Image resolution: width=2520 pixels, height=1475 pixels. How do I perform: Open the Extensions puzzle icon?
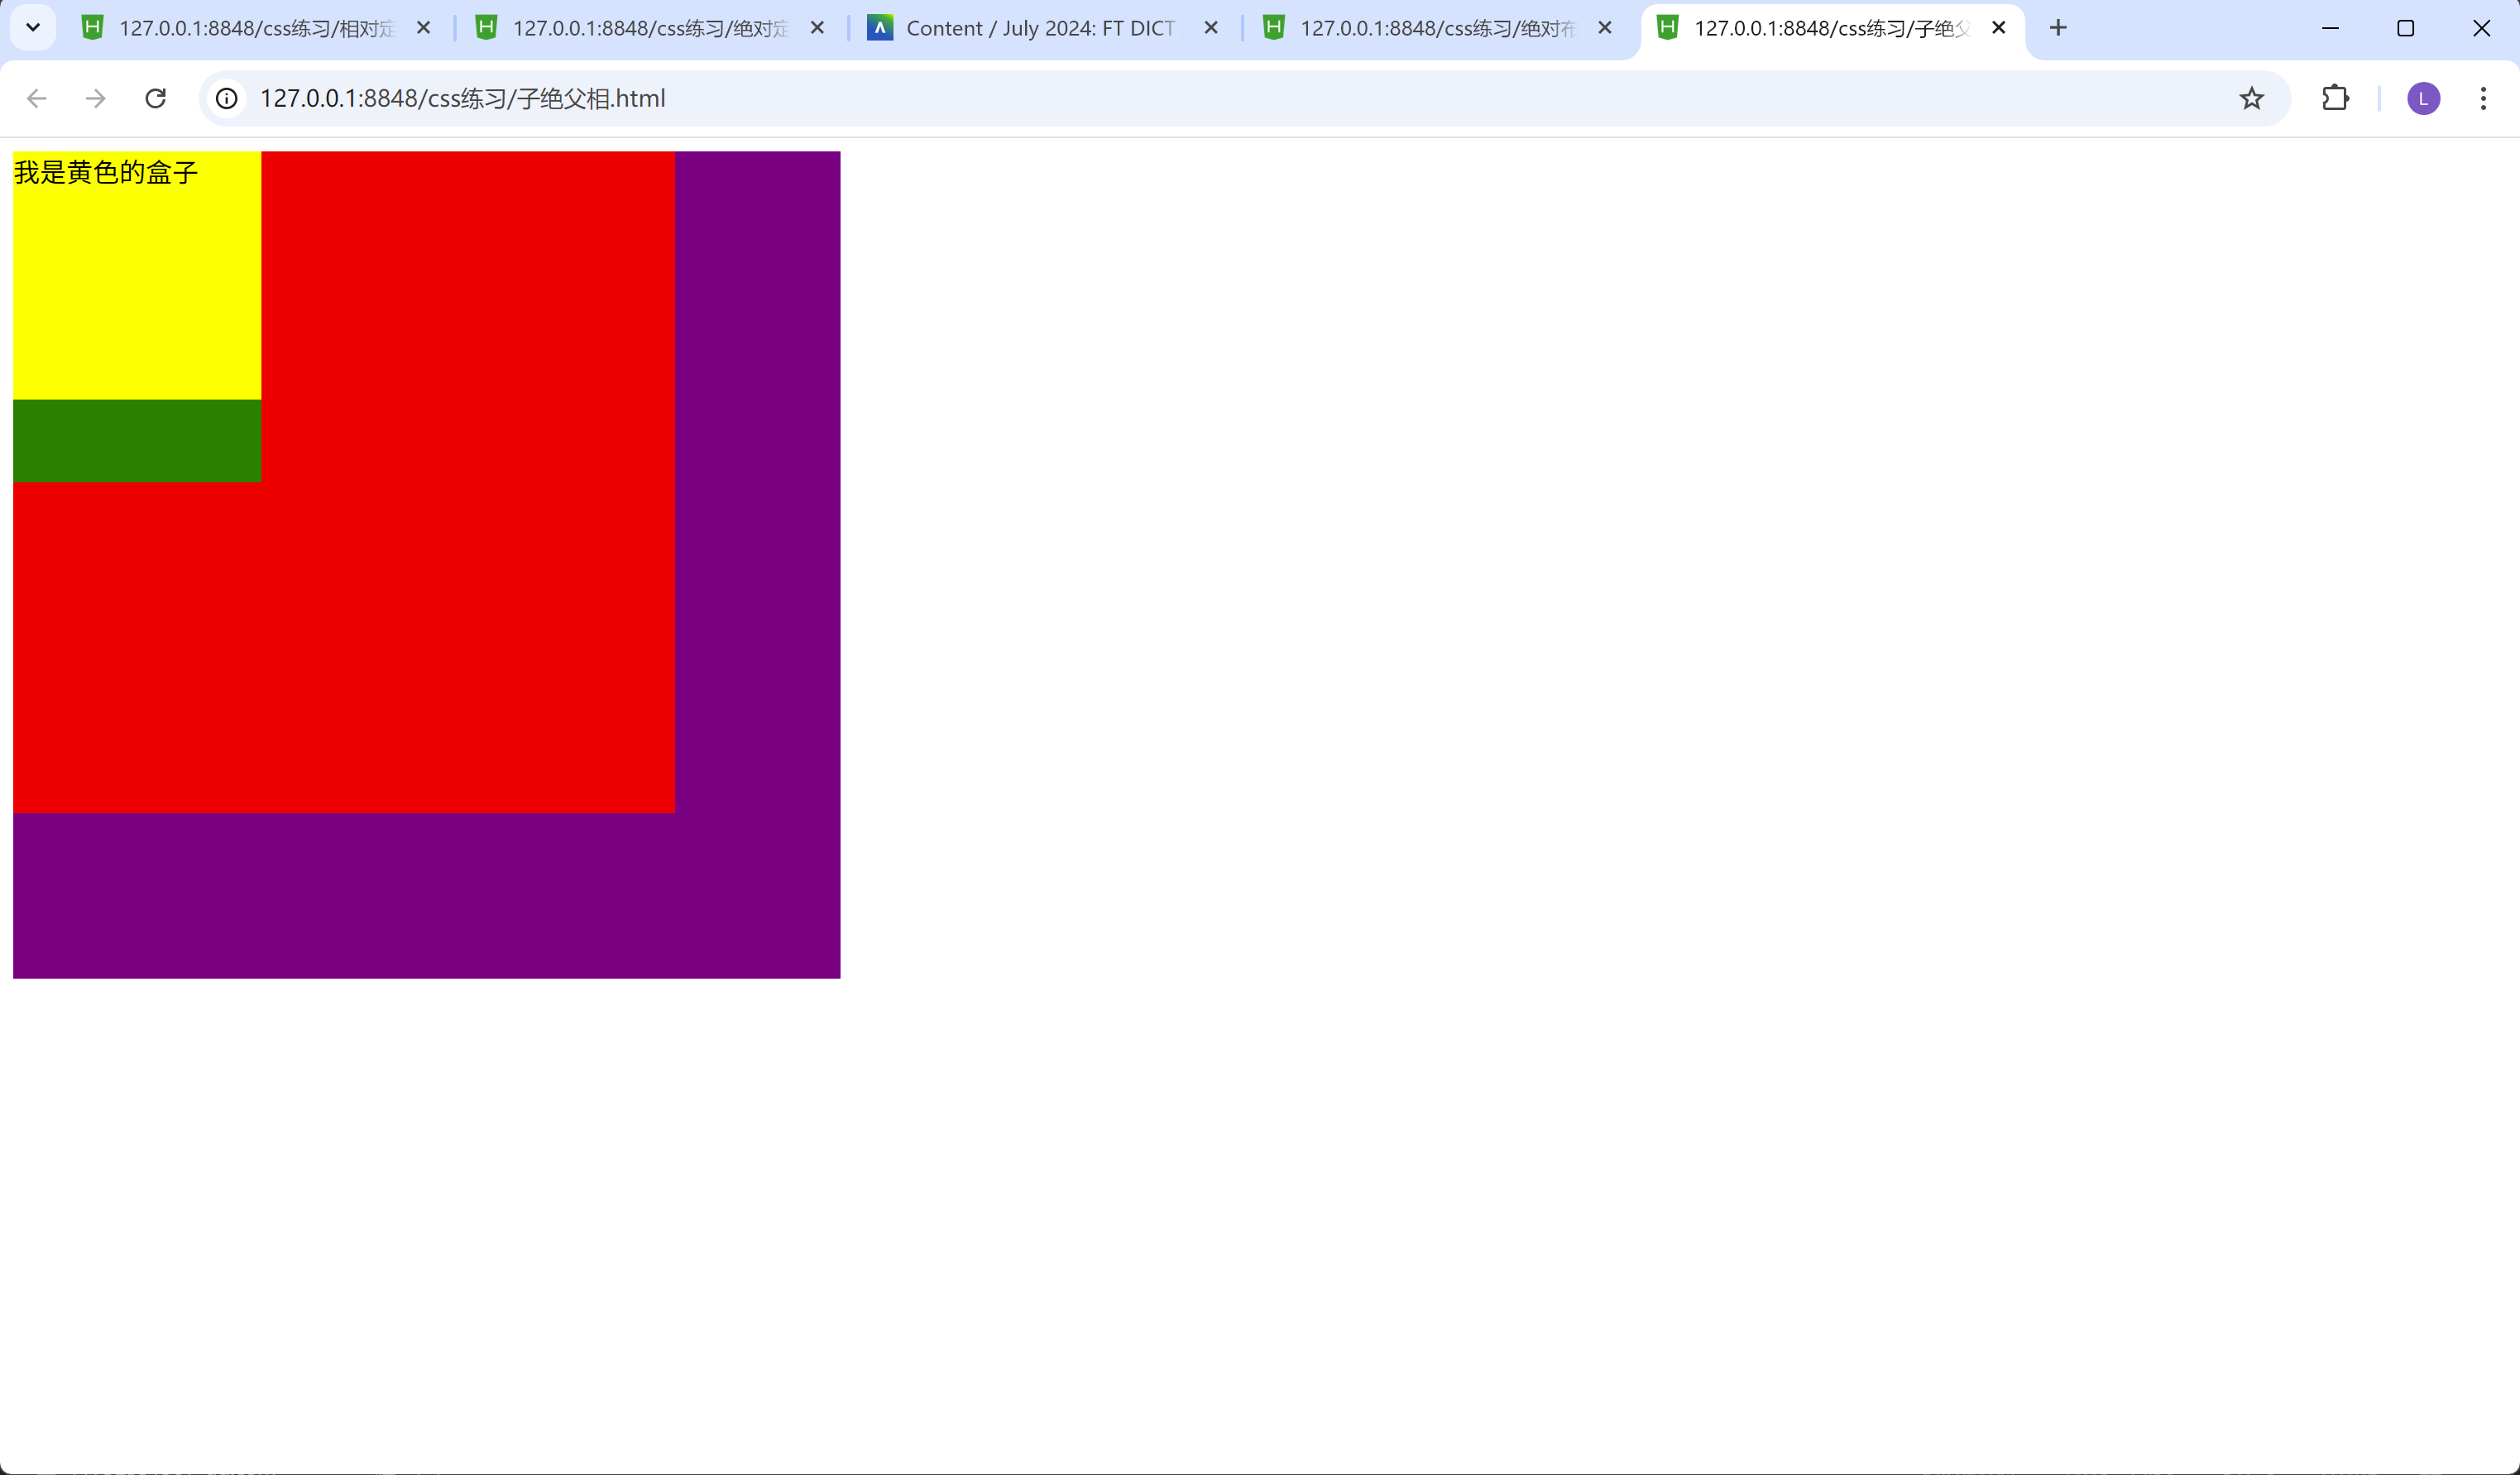click(2335, 98)
